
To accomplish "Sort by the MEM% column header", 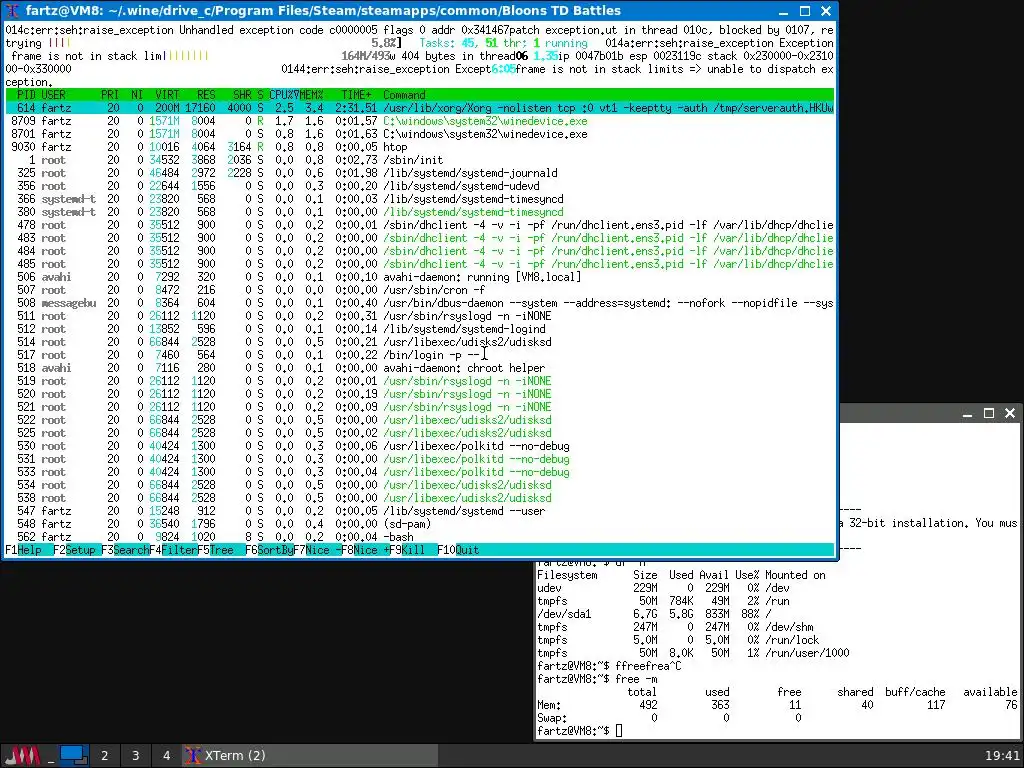I will [312, 95].
